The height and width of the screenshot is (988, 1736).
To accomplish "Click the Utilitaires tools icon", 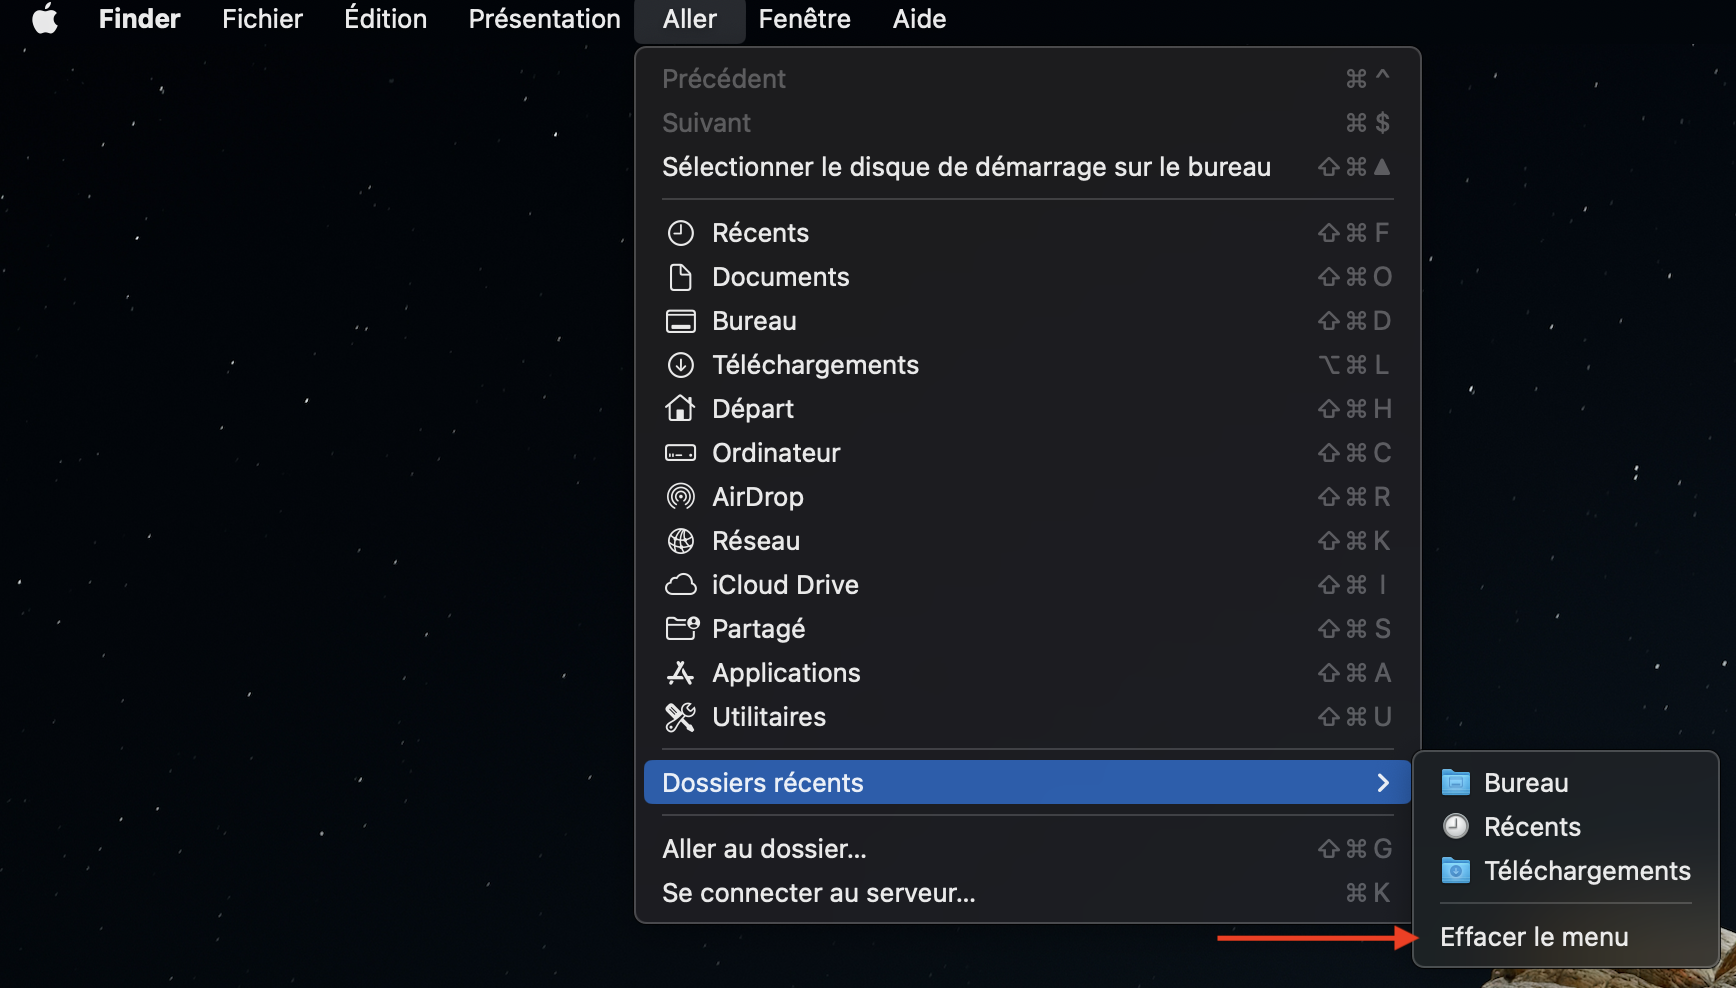I will pos(680,717).
